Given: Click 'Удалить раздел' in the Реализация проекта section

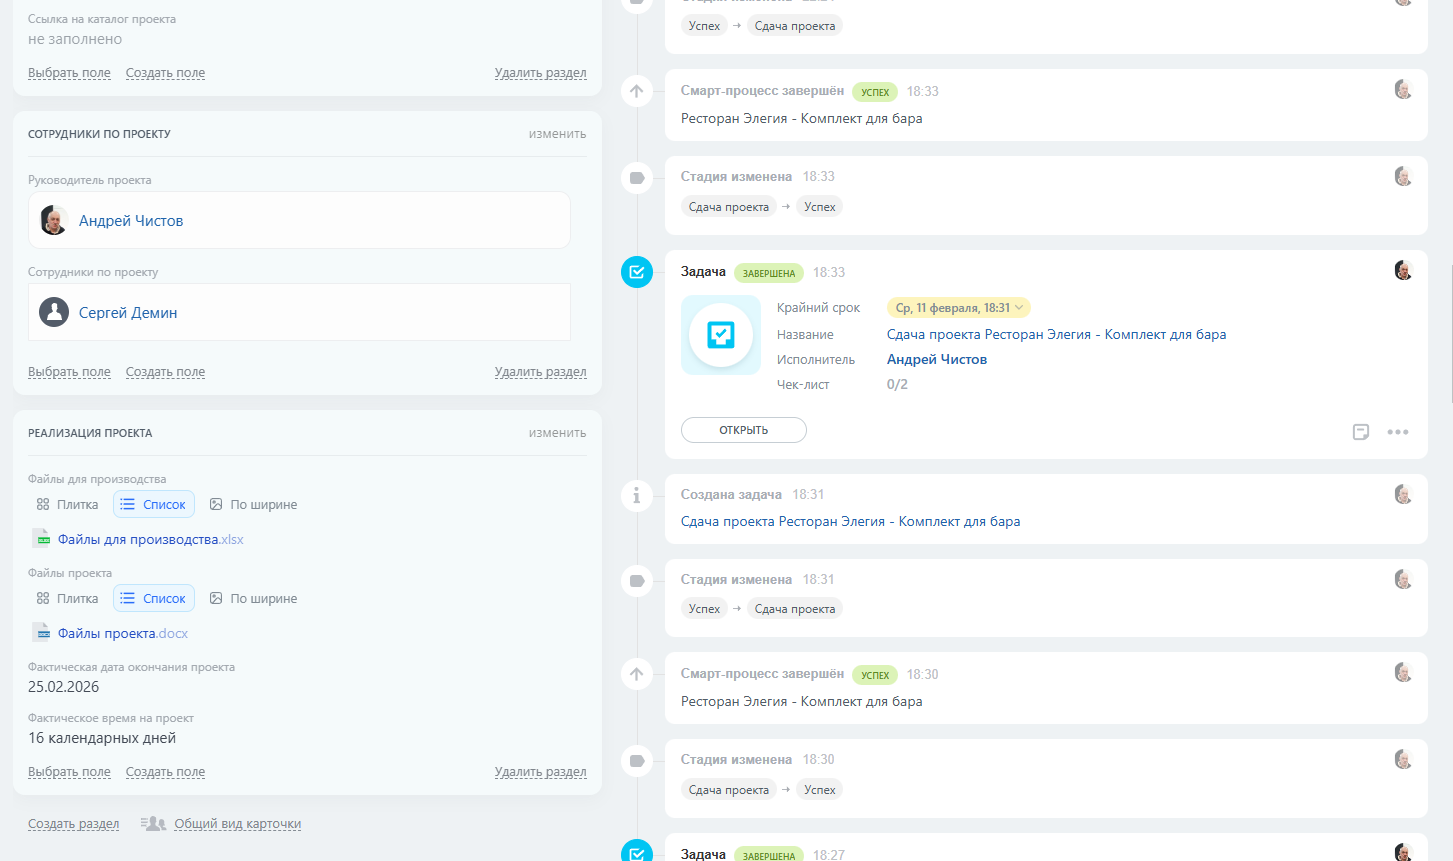Looking at the screenshot, I should tap(540, 772).
